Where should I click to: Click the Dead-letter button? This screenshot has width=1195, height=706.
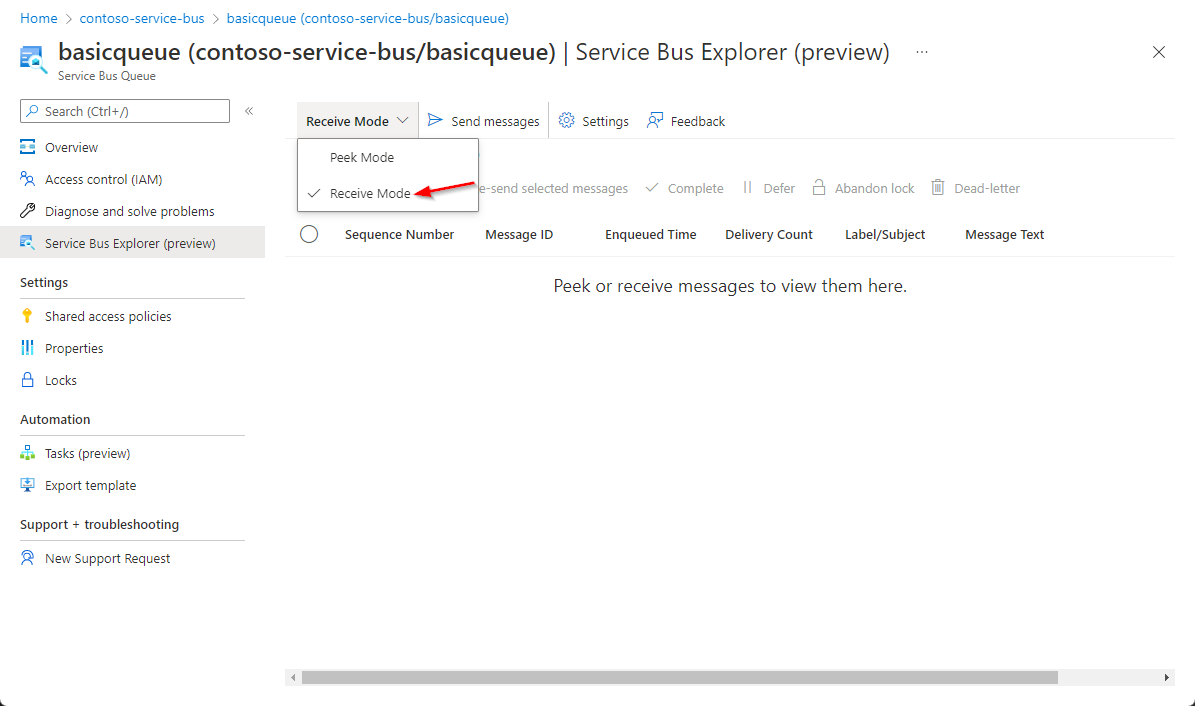tap(976, 188)
